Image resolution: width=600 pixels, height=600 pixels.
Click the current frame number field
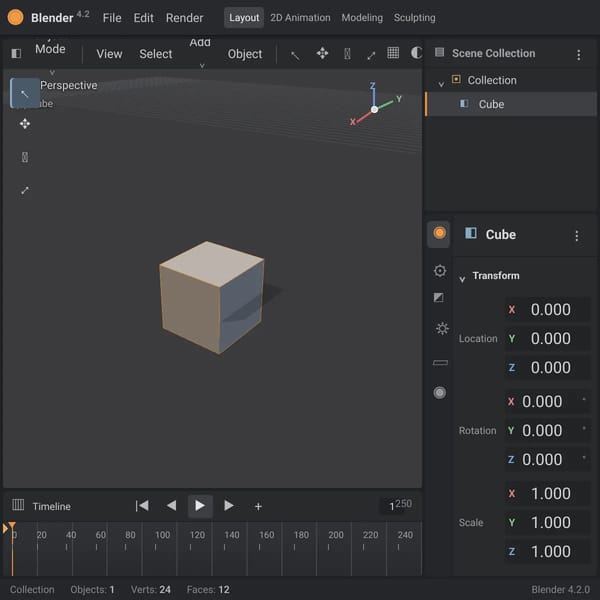(392, 507)
